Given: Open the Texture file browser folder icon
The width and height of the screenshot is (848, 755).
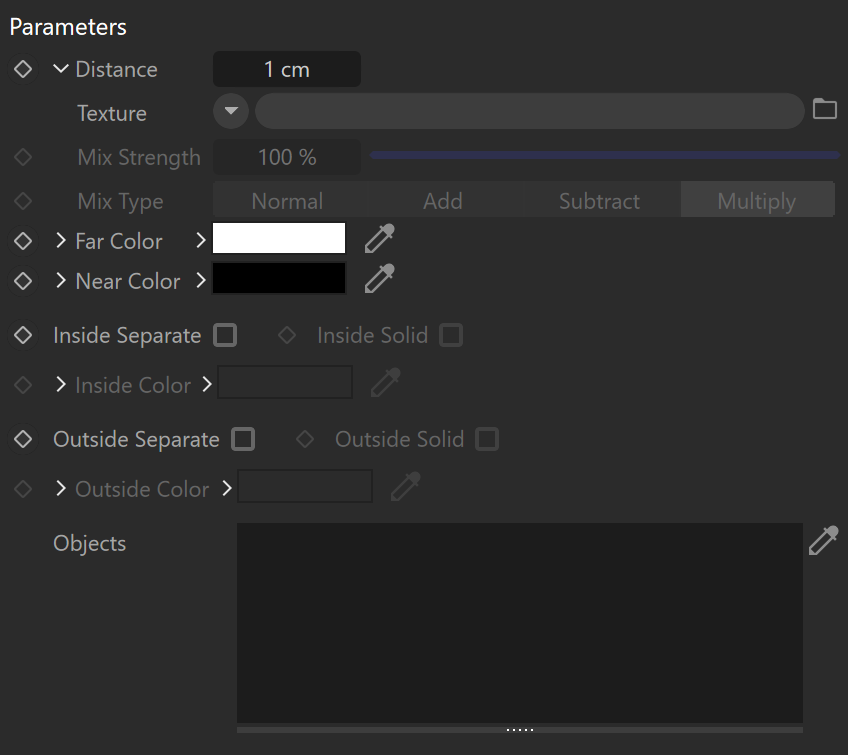Looking at the screenshot, I should coord(825,109).
